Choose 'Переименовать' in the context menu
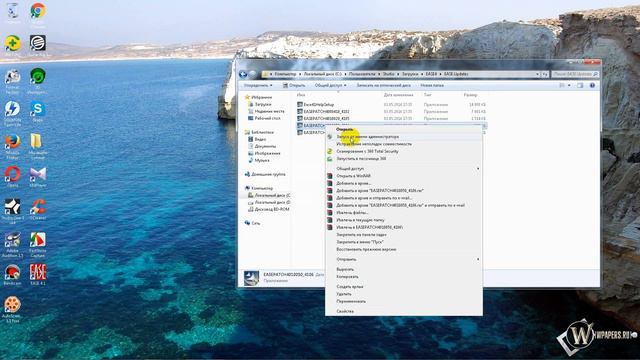 tap(351, 301)
